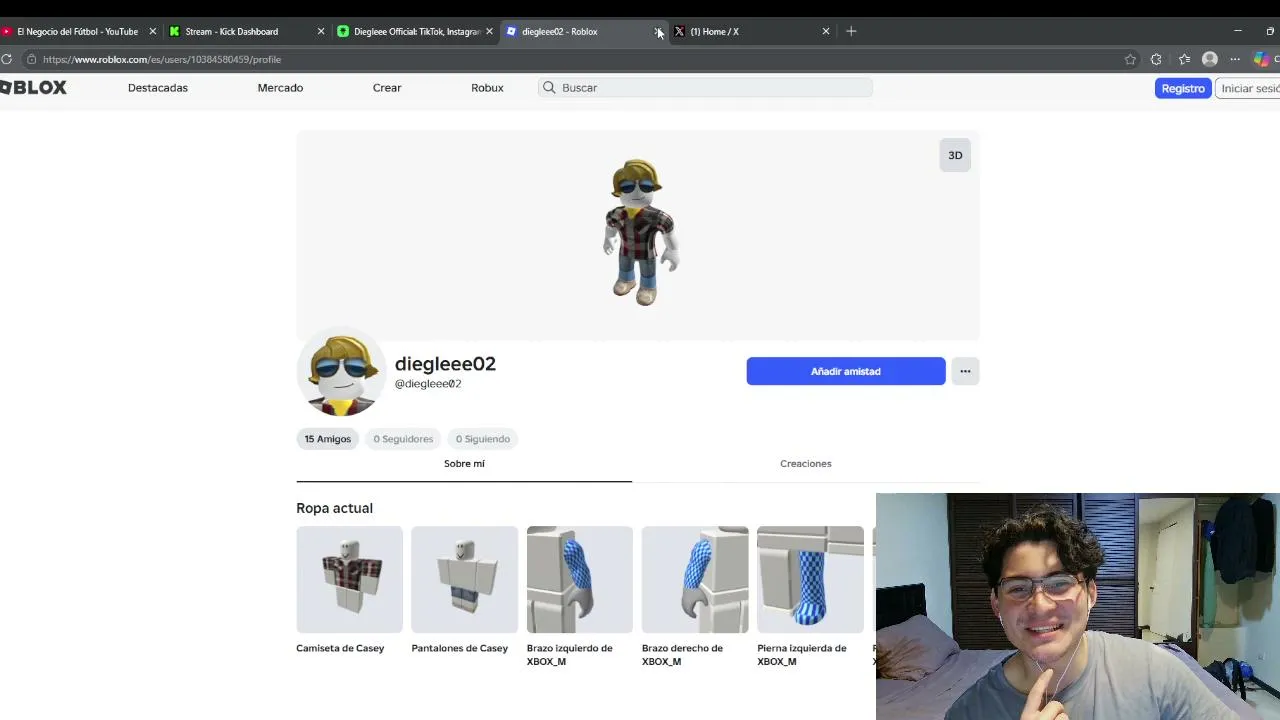Image resolution: width=1280 pixels, height=720 pixels.
Task: Minimize the browser window
Action: tap(1238, 31)
